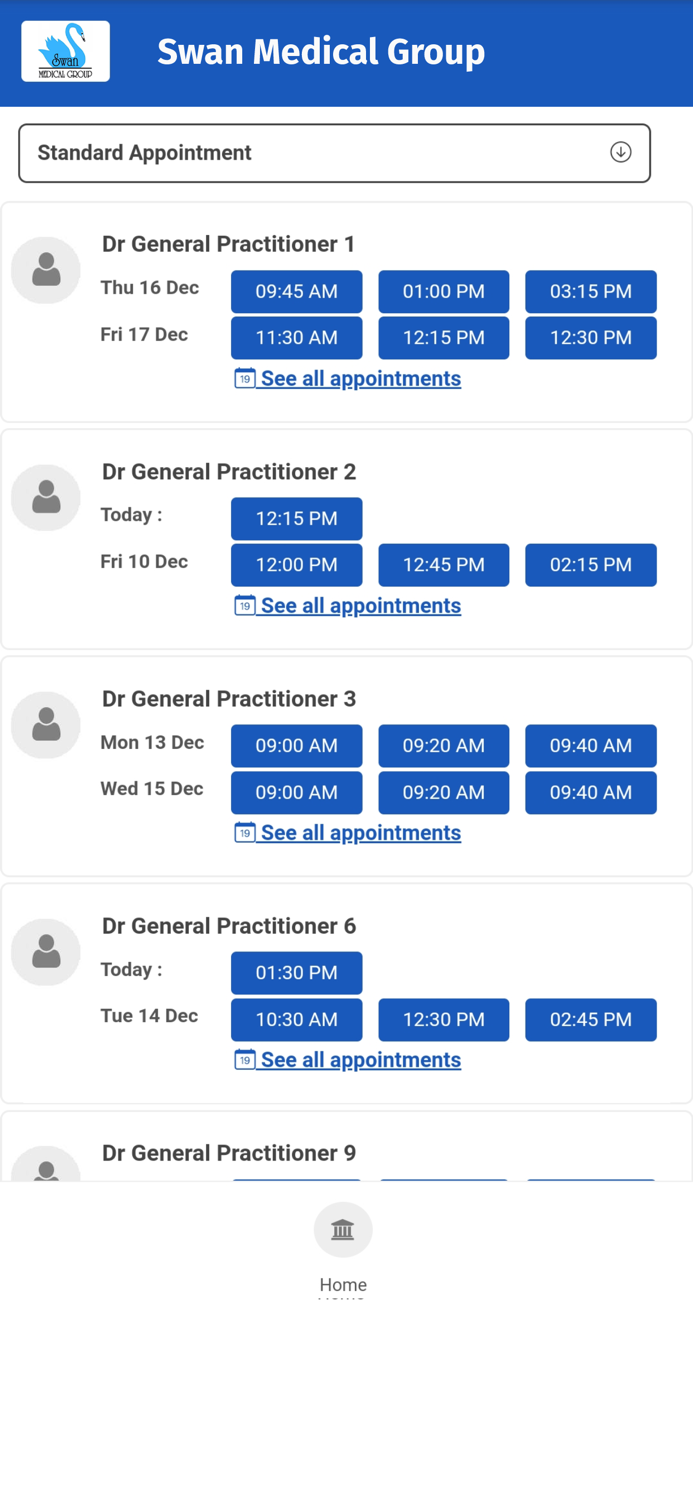Select the 01:30 PM Today slot with Dr General Practitioner 6
This screenshot has width=693, height=1500.
pyautogui.click(x=296, y=972)
